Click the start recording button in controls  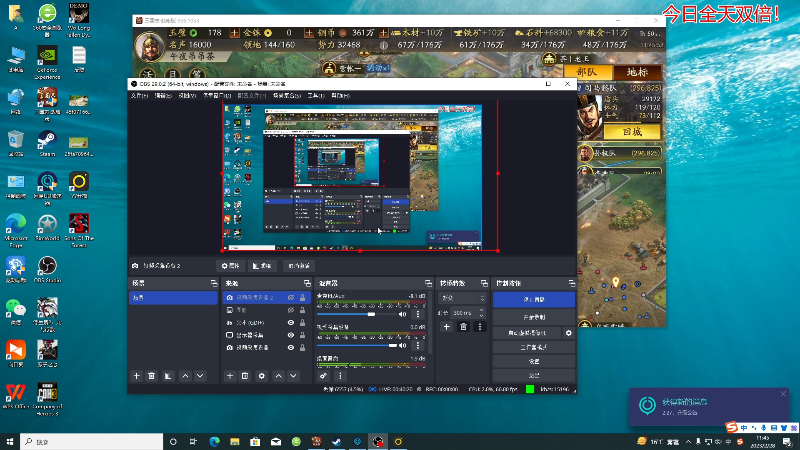[x=534, y=317]
